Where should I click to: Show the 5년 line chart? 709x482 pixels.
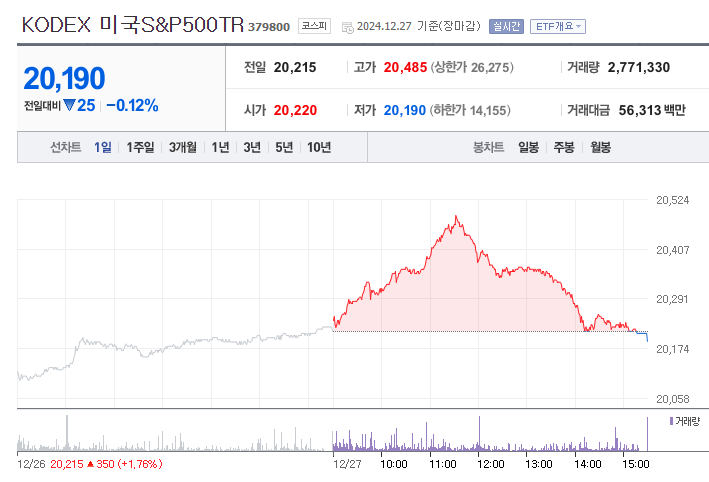pyautogui.click(x=284, y=147)
